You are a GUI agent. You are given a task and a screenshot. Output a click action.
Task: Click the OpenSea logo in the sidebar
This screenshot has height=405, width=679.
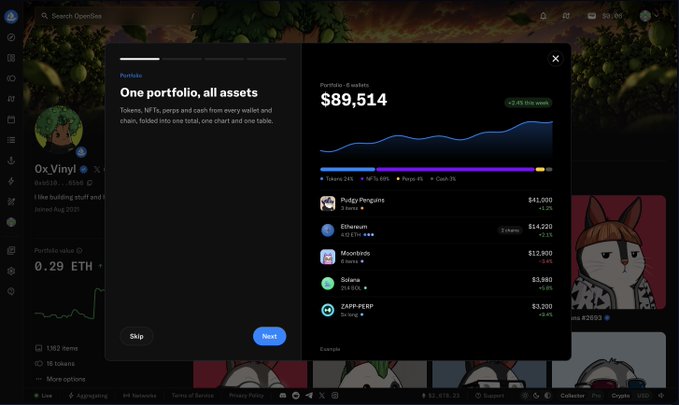[11, 16]
